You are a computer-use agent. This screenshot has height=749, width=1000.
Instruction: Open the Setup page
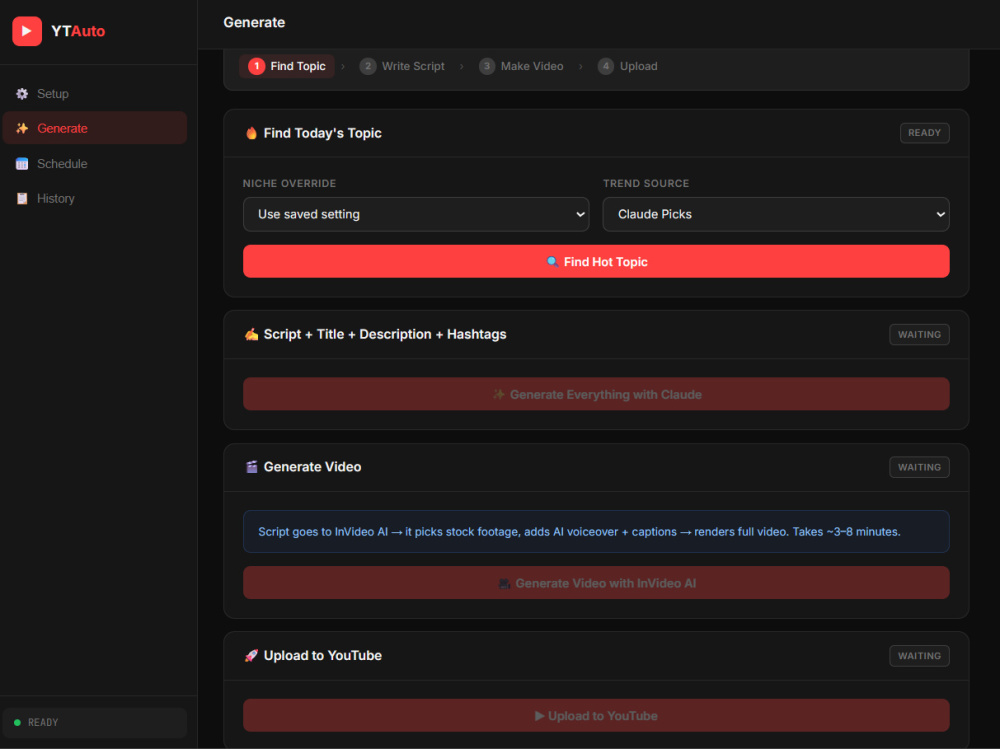tap(94, 94)
